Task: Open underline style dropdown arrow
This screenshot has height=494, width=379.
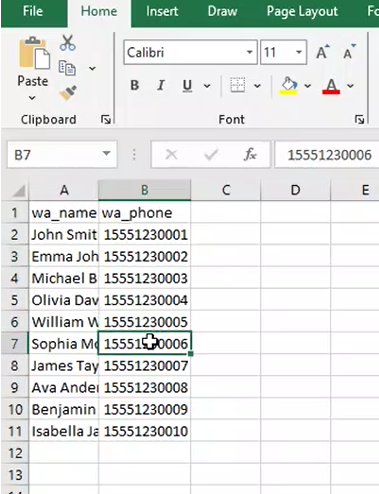Action: click(207, 86)
